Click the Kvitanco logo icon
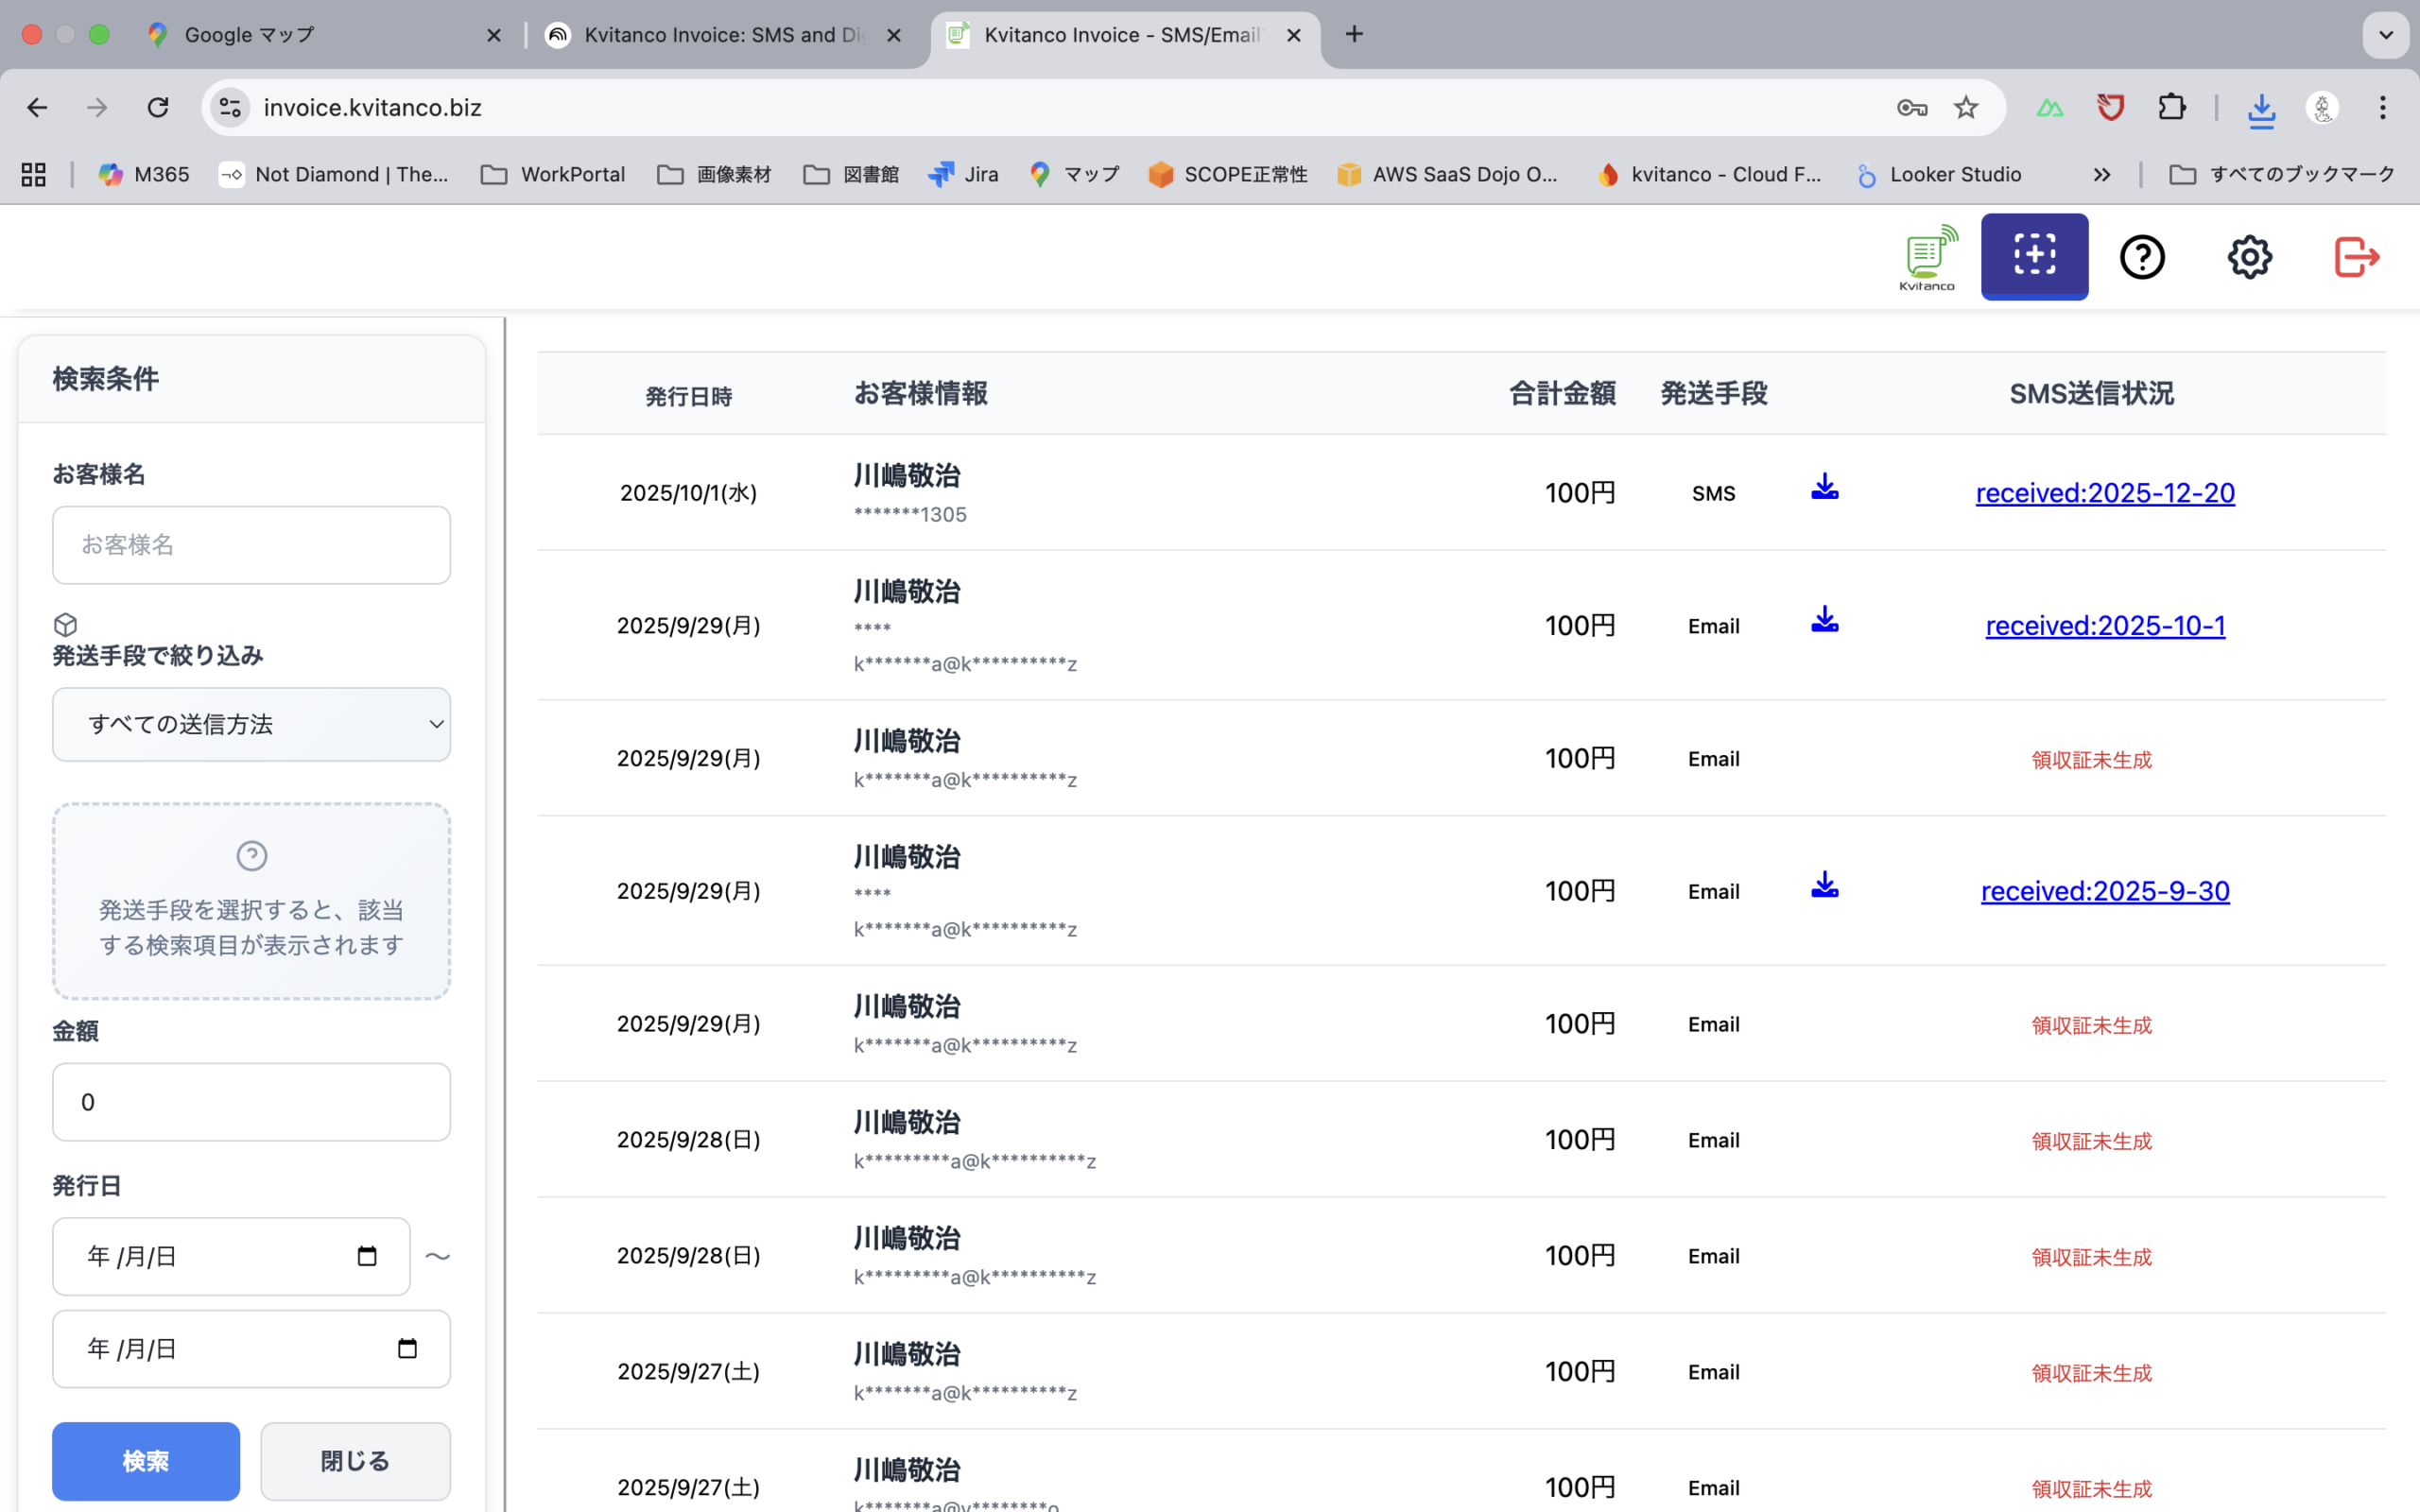This screenshot has width=2420, height=1512. coord(1927,257)
